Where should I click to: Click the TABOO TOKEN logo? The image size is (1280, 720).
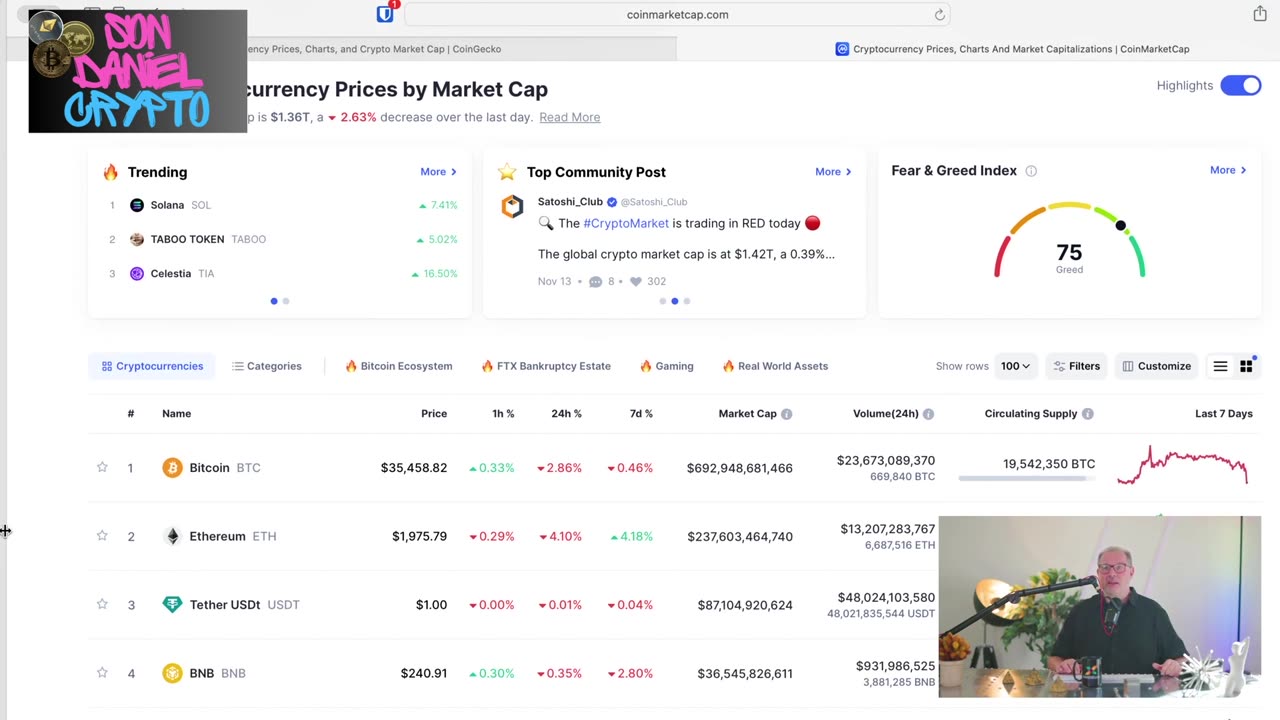click(x=137, y=239)
